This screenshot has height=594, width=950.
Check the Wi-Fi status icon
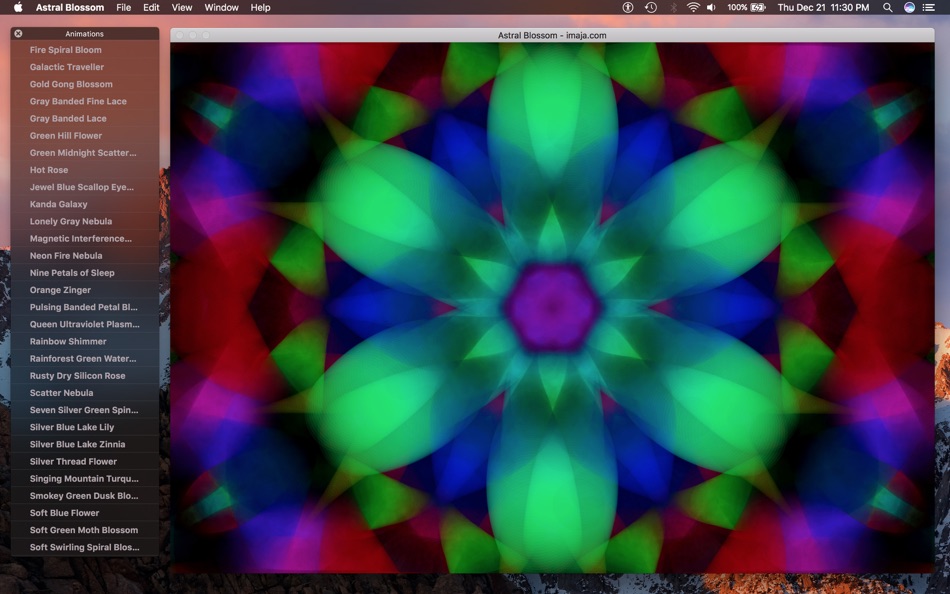point(693,7)
